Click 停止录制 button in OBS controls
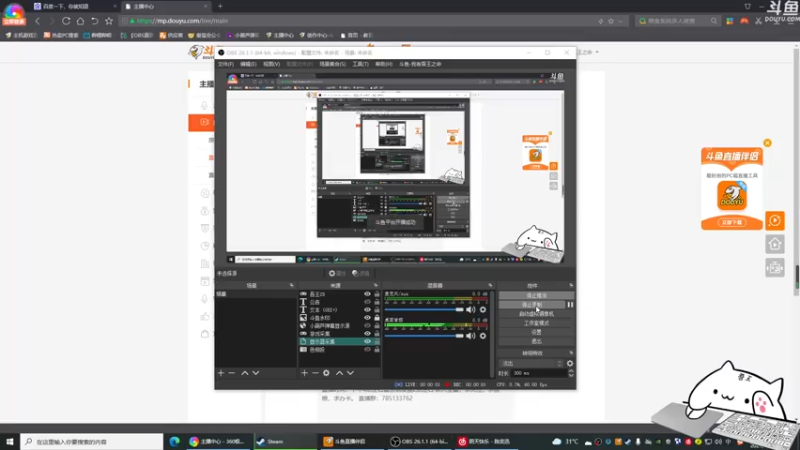 click(x=532, y=305)
